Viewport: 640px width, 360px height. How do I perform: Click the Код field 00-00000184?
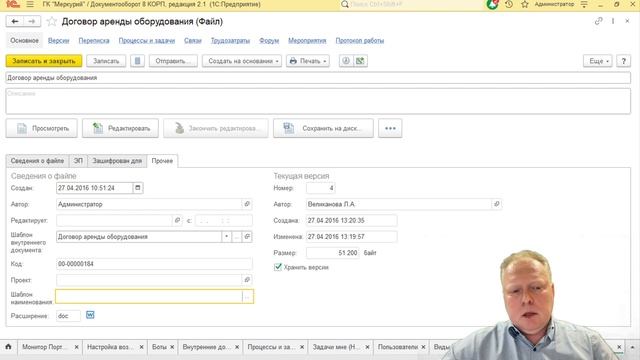[x=154, y=264]
